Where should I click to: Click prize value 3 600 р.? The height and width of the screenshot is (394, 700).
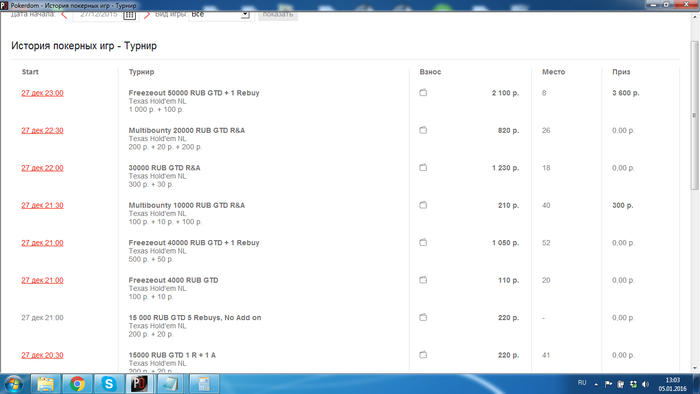(x=625, y=93)
